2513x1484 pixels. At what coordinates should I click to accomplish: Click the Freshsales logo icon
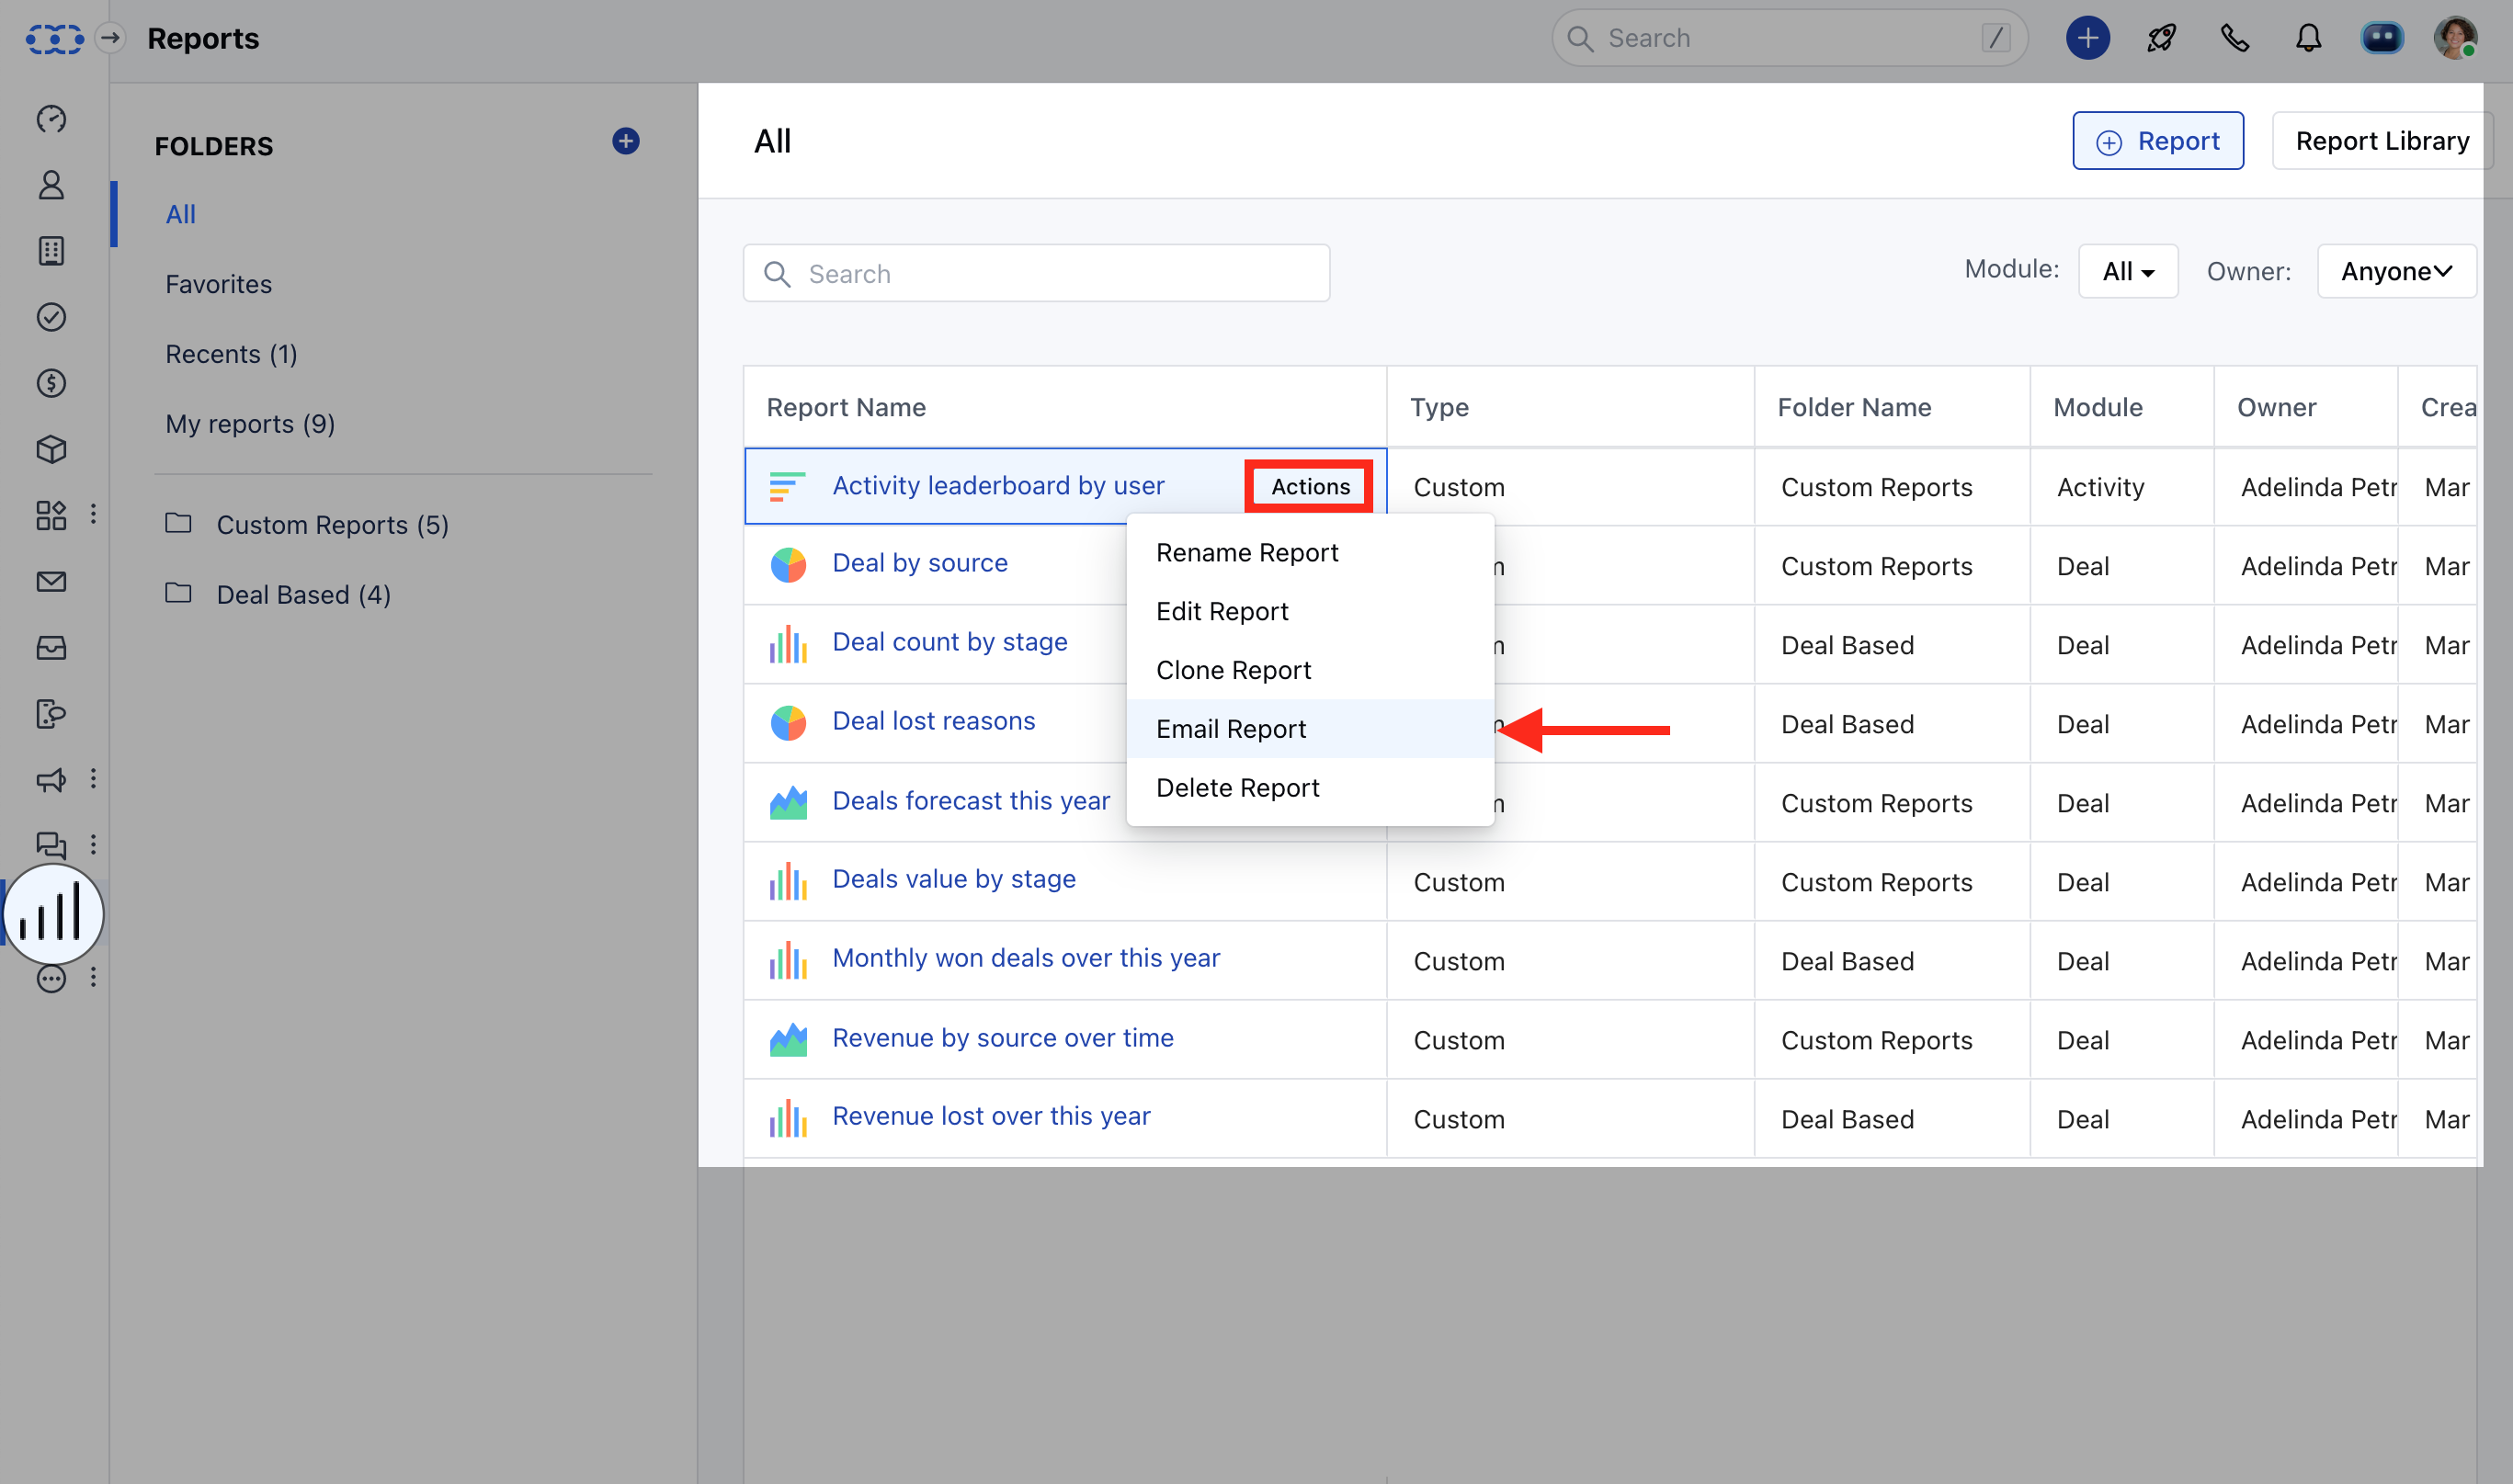coord(54,39)
